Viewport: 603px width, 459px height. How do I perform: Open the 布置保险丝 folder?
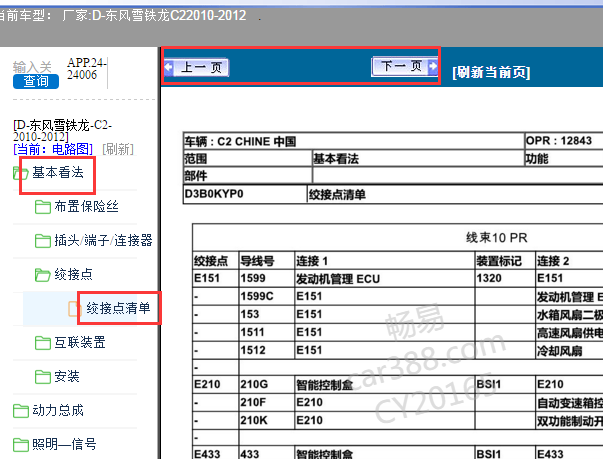[x=86, y=206]
